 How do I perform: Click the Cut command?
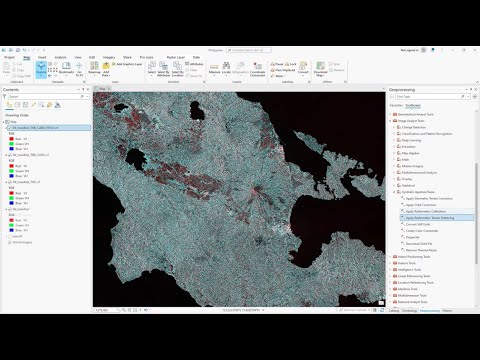[17, 64]
